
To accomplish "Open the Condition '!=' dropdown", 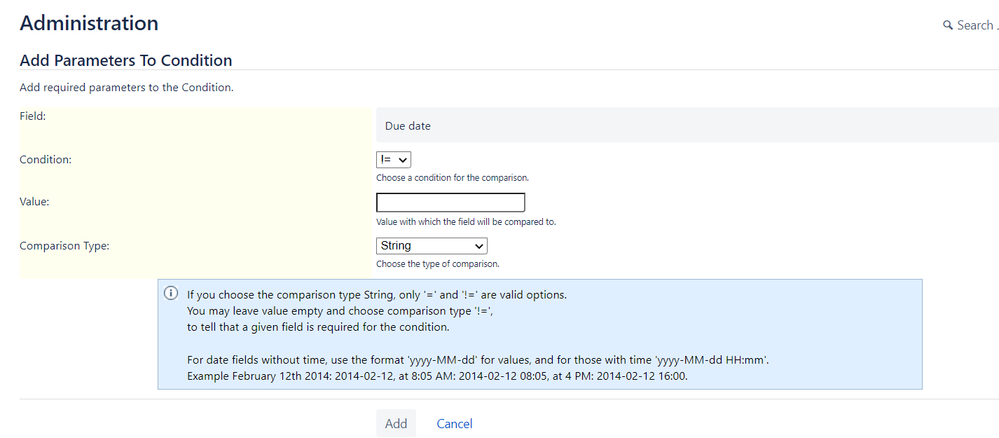I will tap(393, 159).
